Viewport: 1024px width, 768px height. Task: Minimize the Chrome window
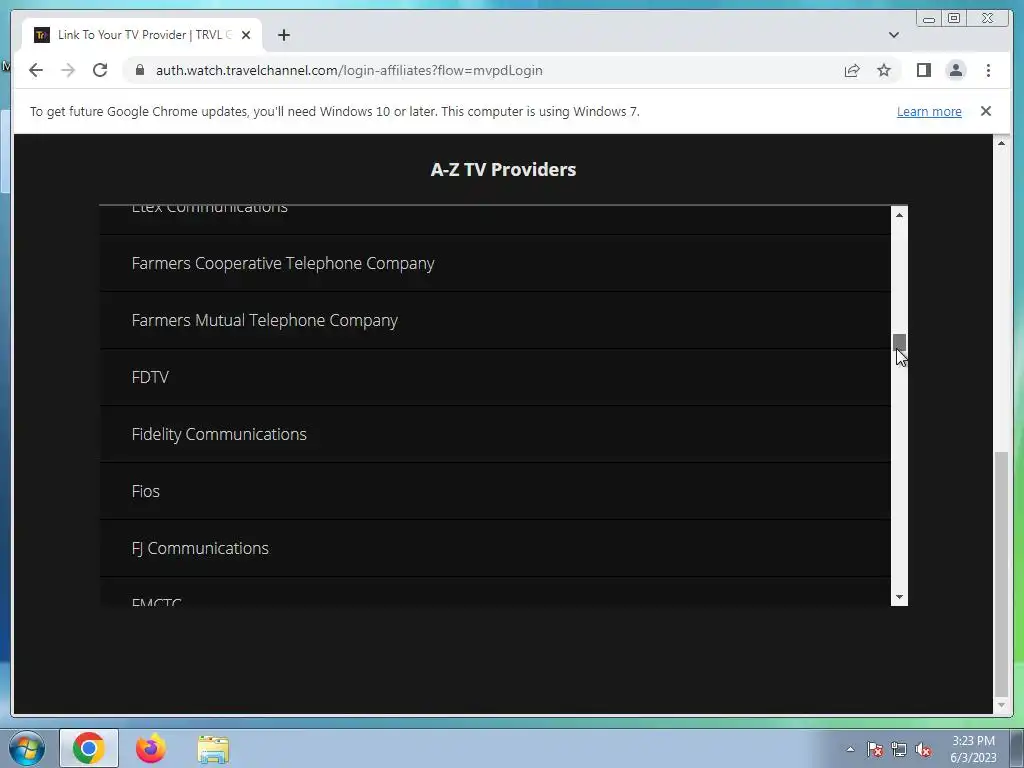[x=929, y=18]
